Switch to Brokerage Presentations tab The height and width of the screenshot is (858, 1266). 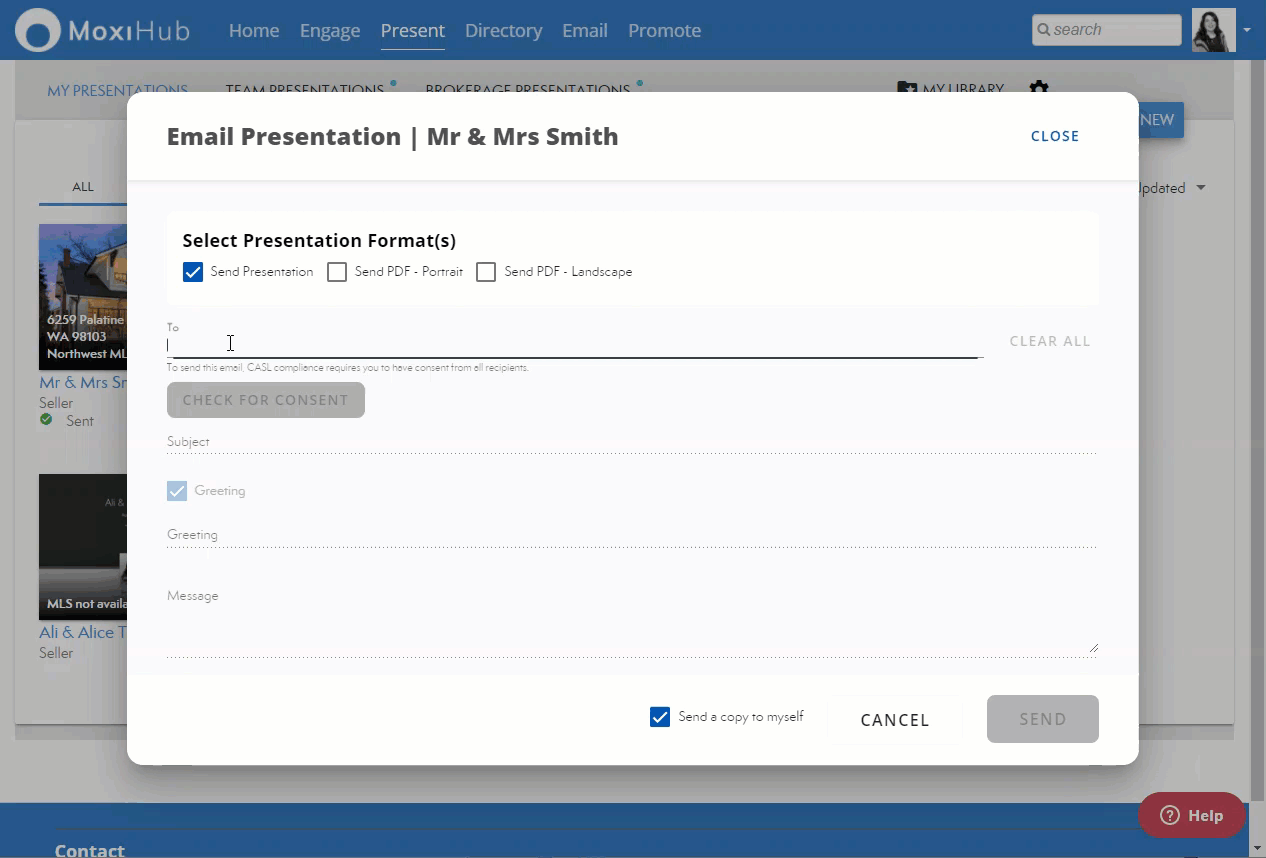[x=528, y=90]
